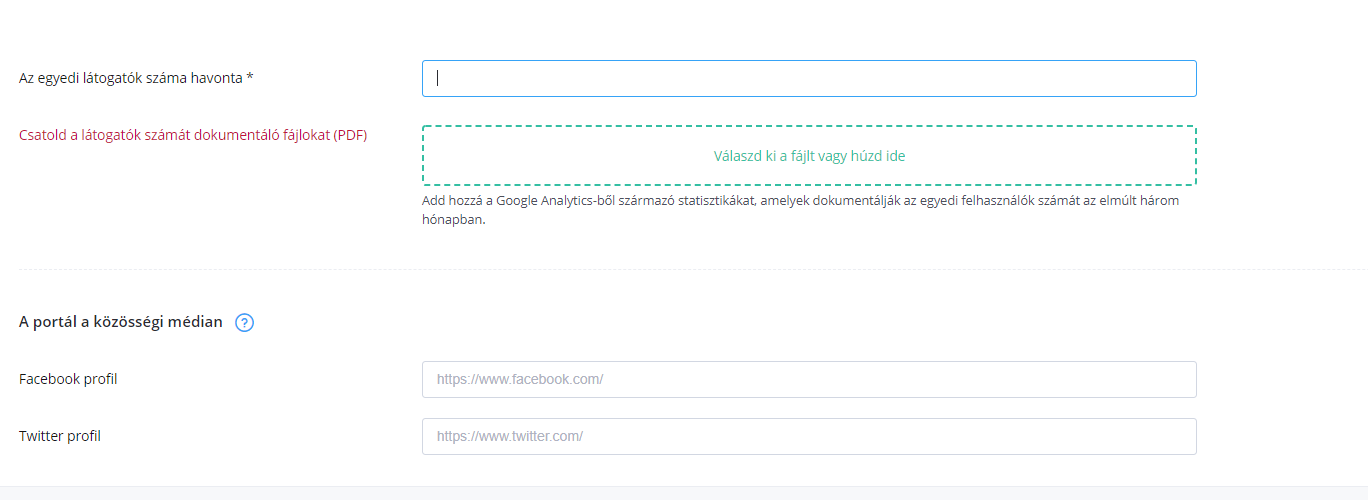
Task: Click the https://www.facebook.com/ placeholder text
Action: point(520,380)
